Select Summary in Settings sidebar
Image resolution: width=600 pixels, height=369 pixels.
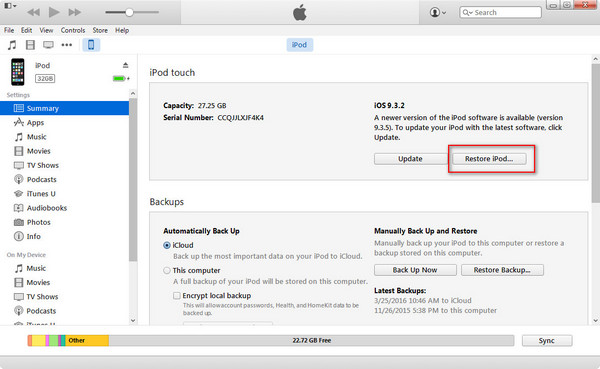(x=64, y=108)
